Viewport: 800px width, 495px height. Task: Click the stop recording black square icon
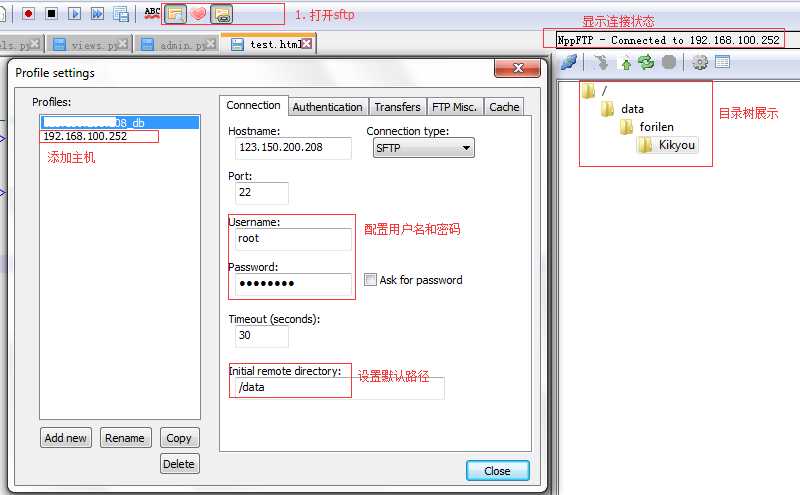[x=52, y=13]
